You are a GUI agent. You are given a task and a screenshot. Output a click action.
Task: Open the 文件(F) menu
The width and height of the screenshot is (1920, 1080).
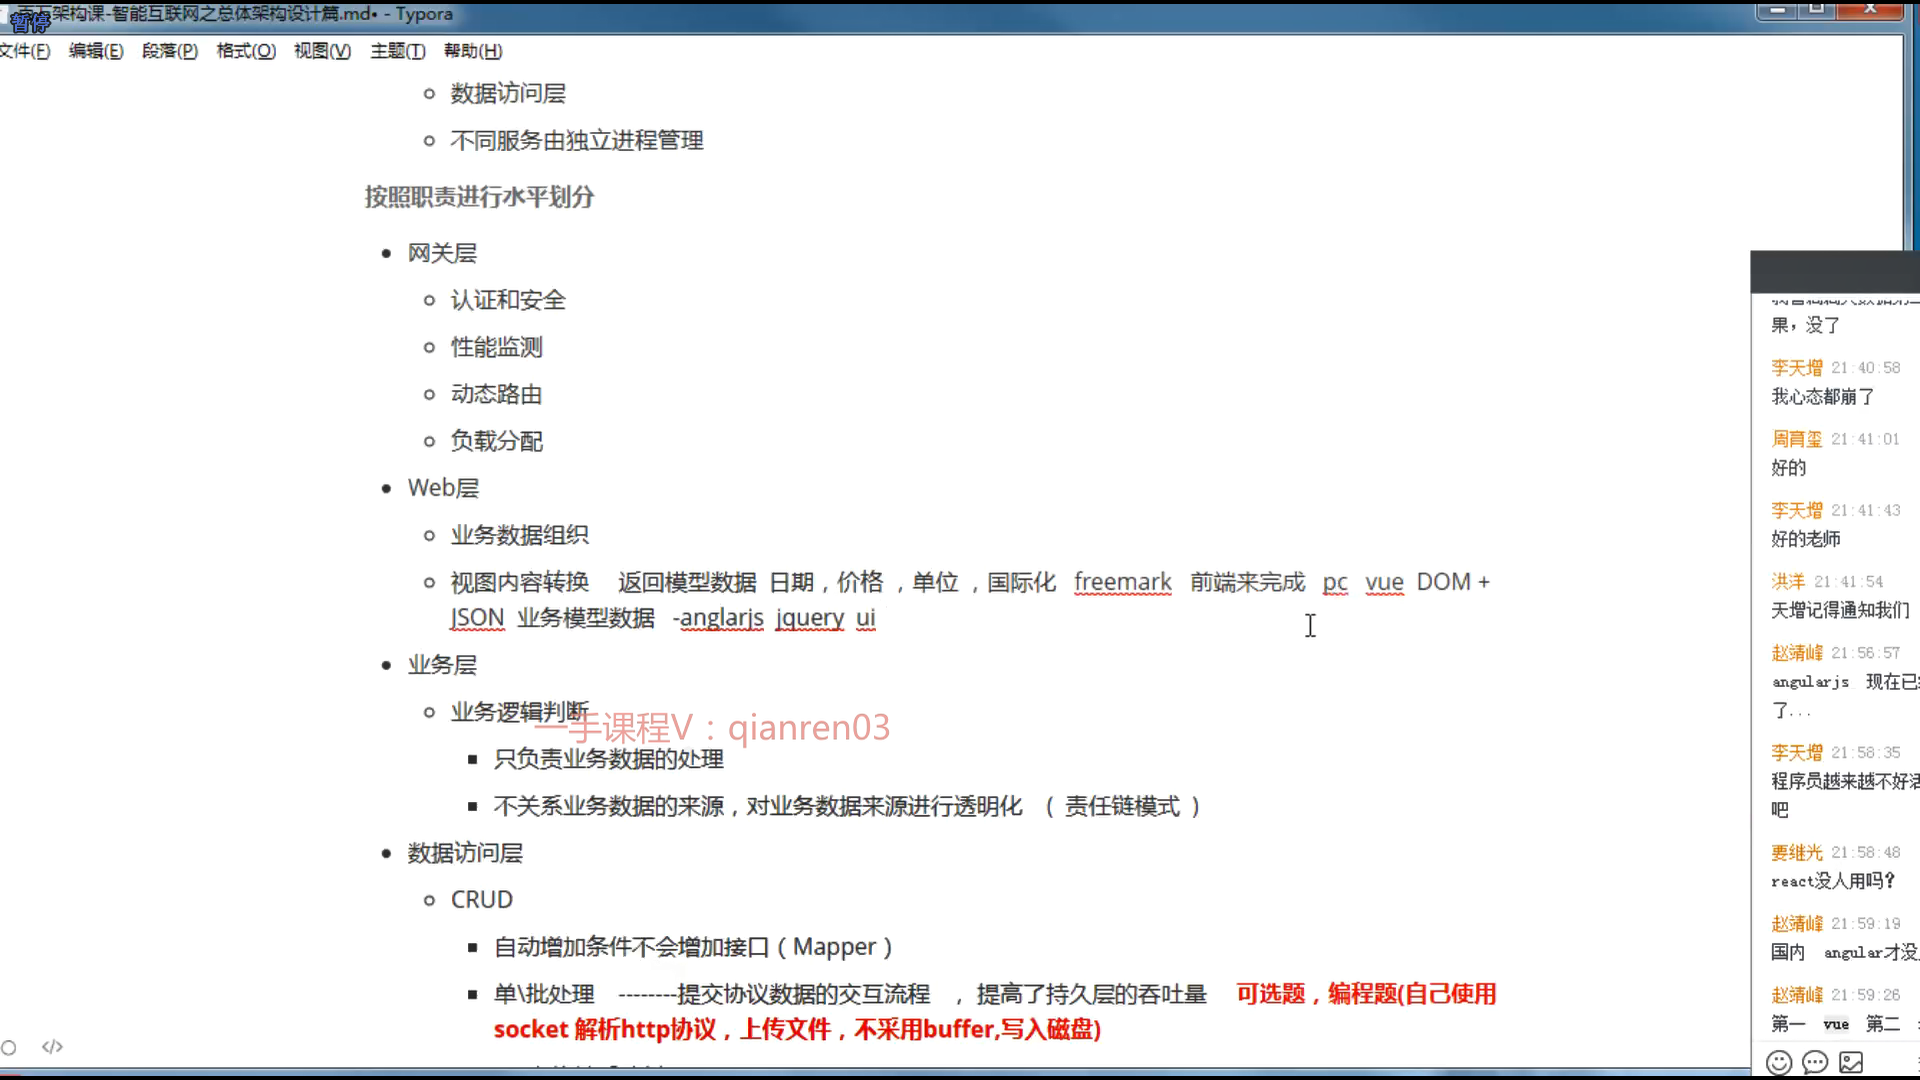coord(25,51)
